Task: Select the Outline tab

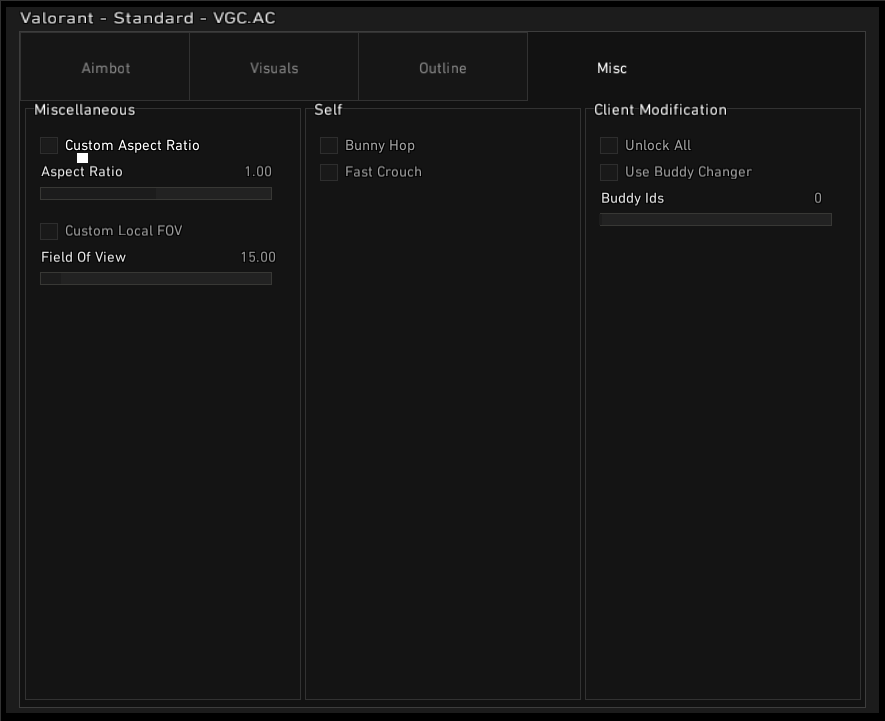Action: coord(442,67)
